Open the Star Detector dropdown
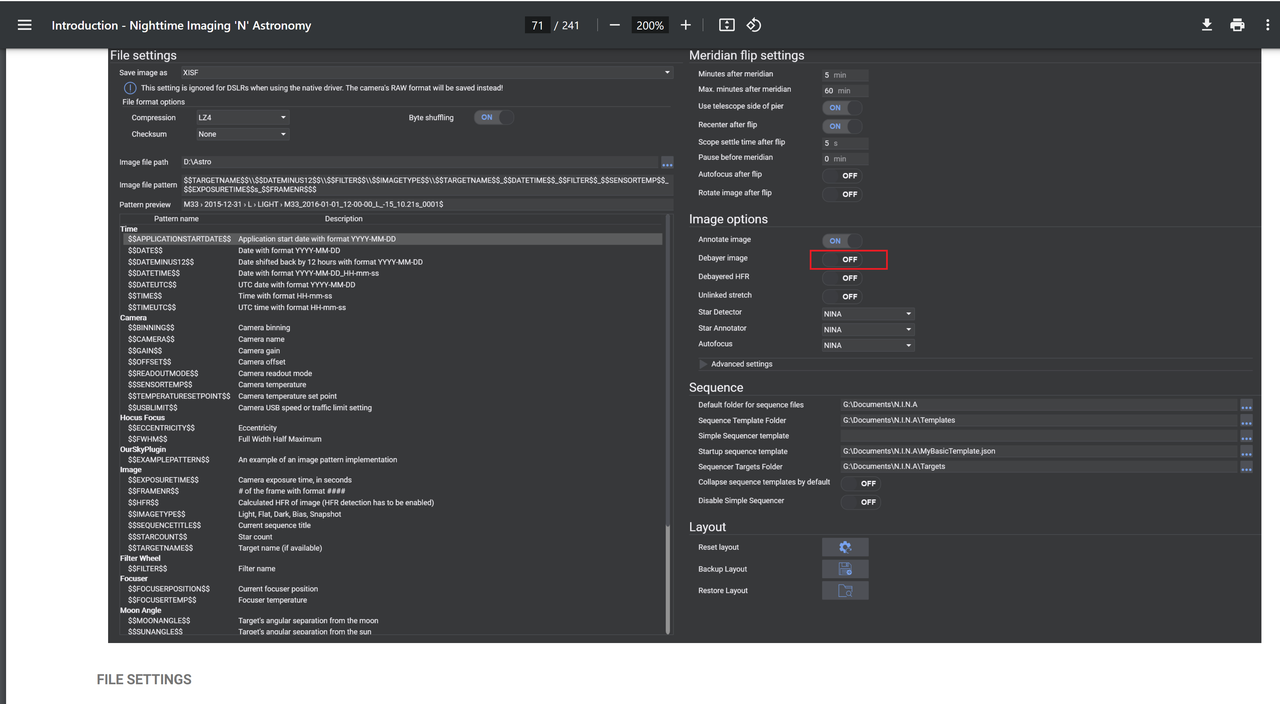Image resolution: width=1280 pixels, height=704 pixels. [x=868, y=314]
